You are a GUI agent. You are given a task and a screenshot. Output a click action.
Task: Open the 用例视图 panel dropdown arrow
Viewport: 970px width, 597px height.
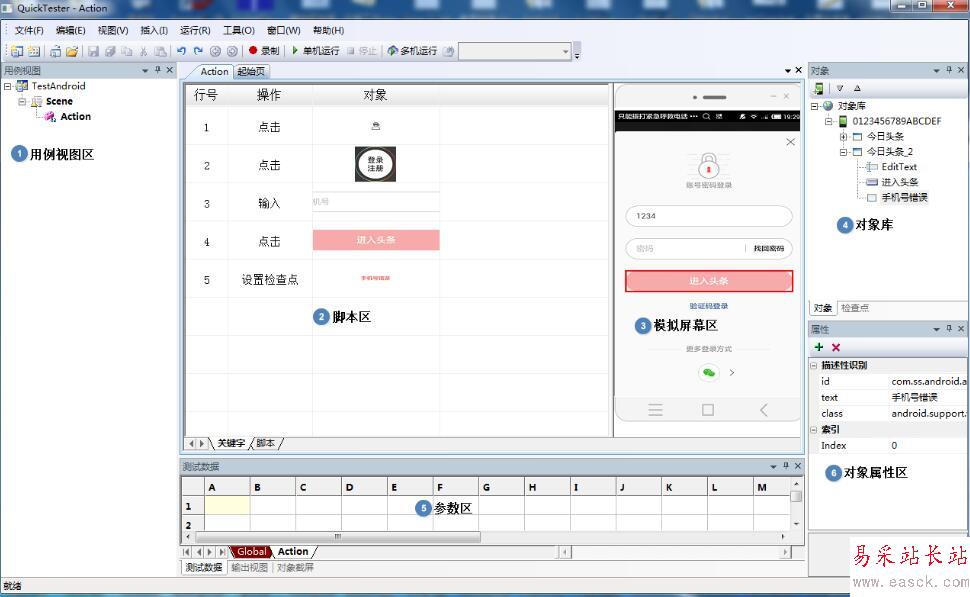tap(145, 71)
